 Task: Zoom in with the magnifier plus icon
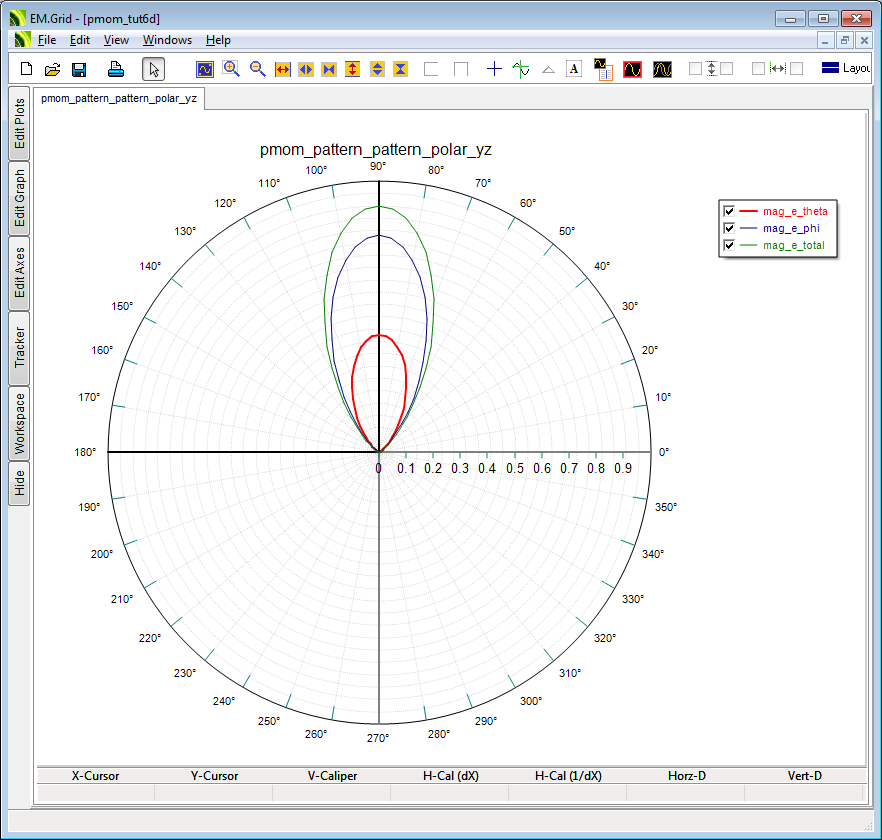pyautogui.click(x=231, y=69)
